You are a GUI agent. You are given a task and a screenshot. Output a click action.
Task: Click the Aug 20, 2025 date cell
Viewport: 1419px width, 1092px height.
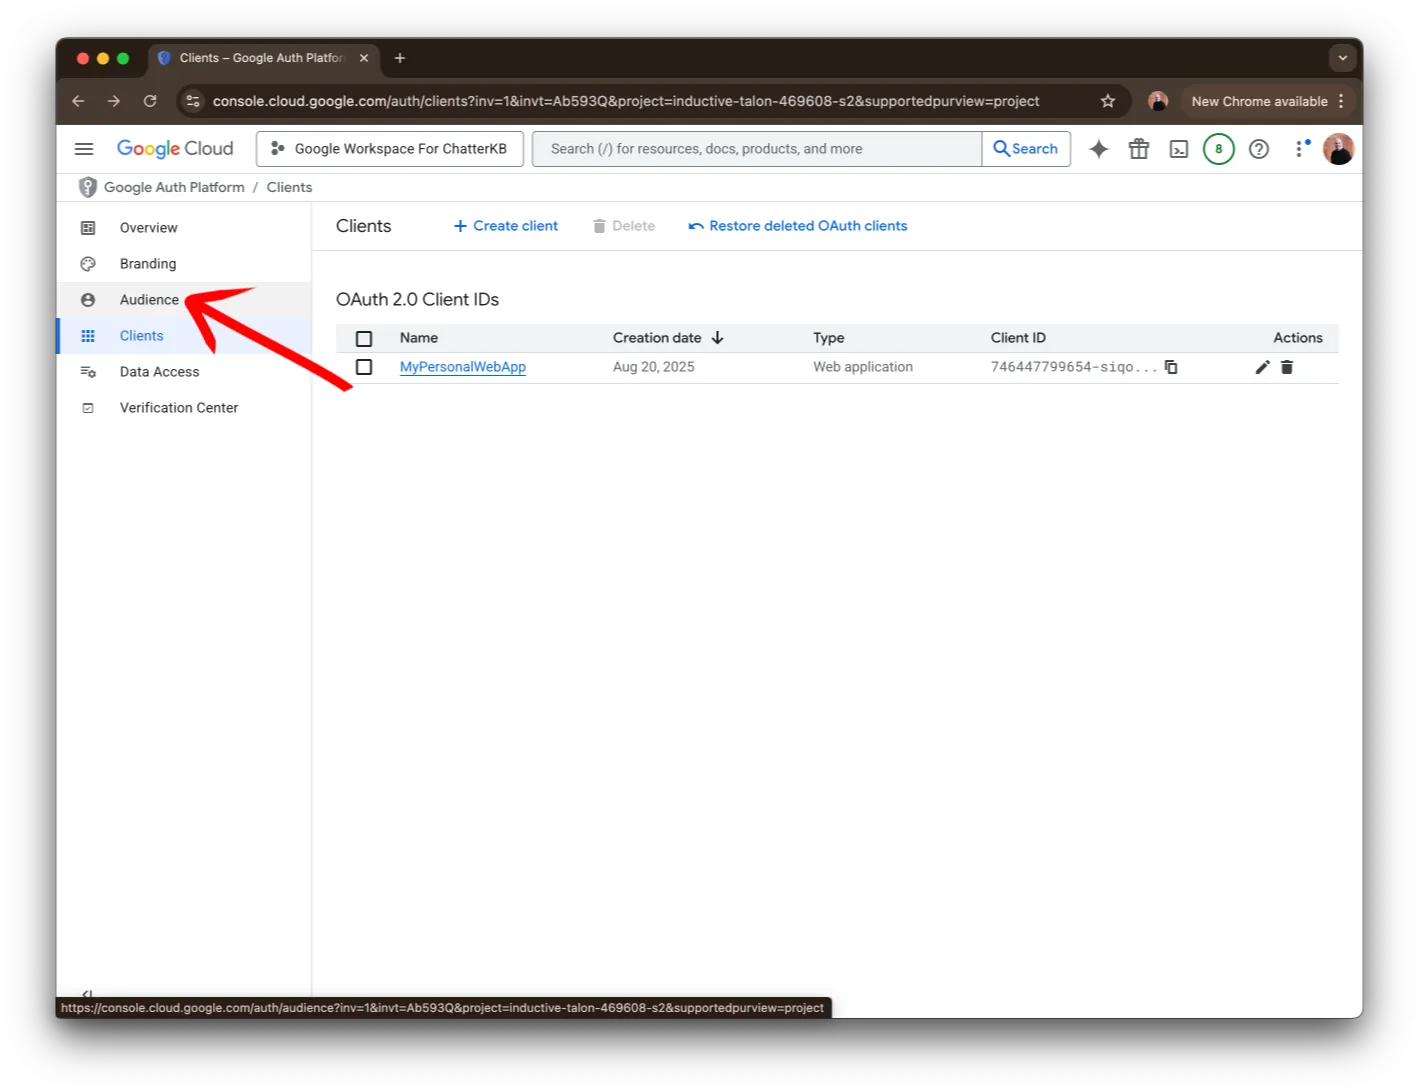[x=654, y=367]
